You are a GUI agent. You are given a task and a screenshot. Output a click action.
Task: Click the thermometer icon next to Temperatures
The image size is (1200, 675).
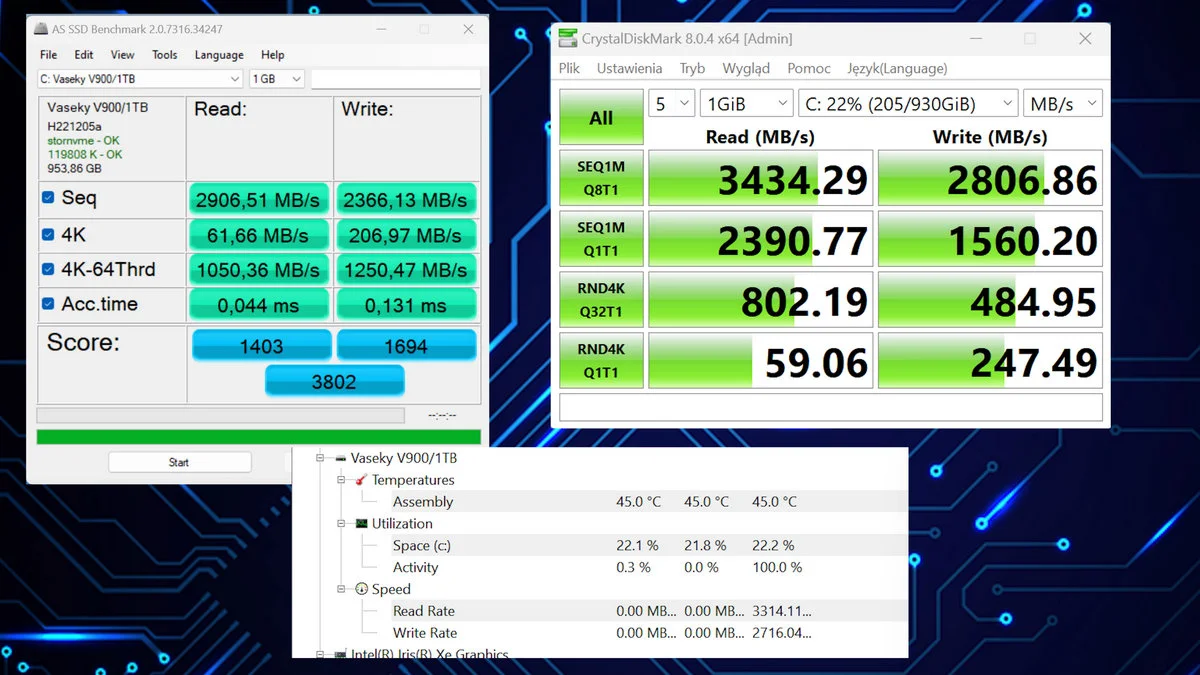[361, 480]
